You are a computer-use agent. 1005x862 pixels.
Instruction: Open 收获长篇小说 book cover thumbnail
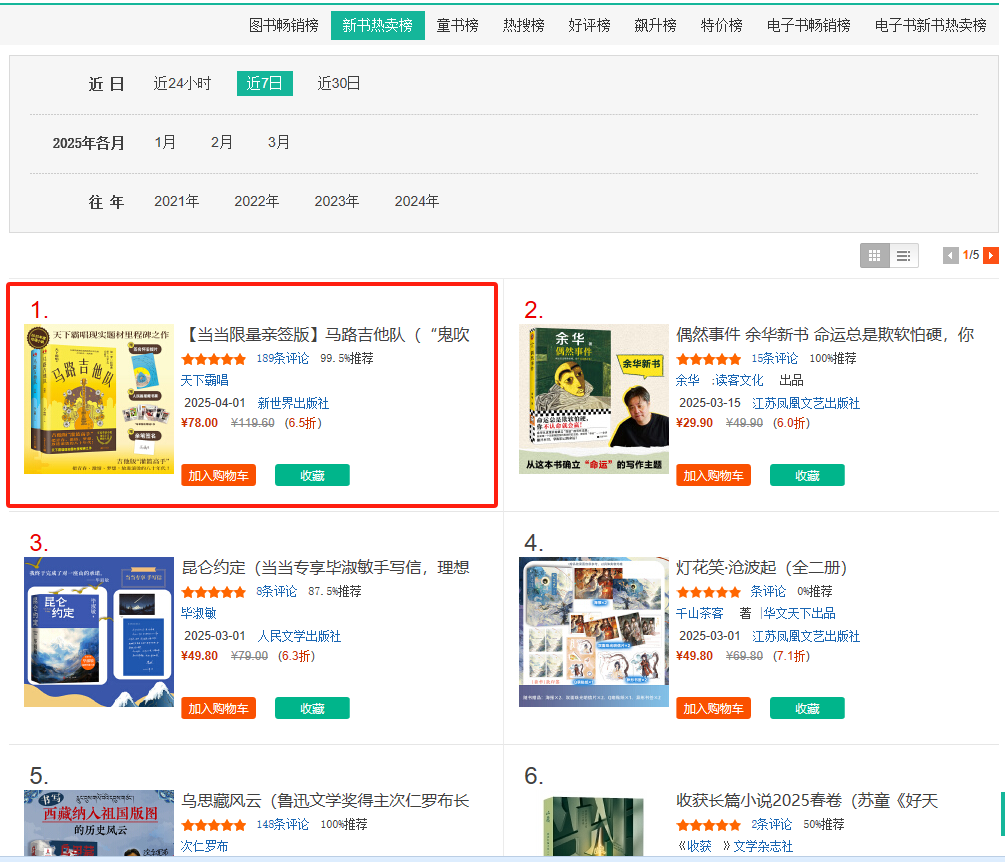coord(594,825)
